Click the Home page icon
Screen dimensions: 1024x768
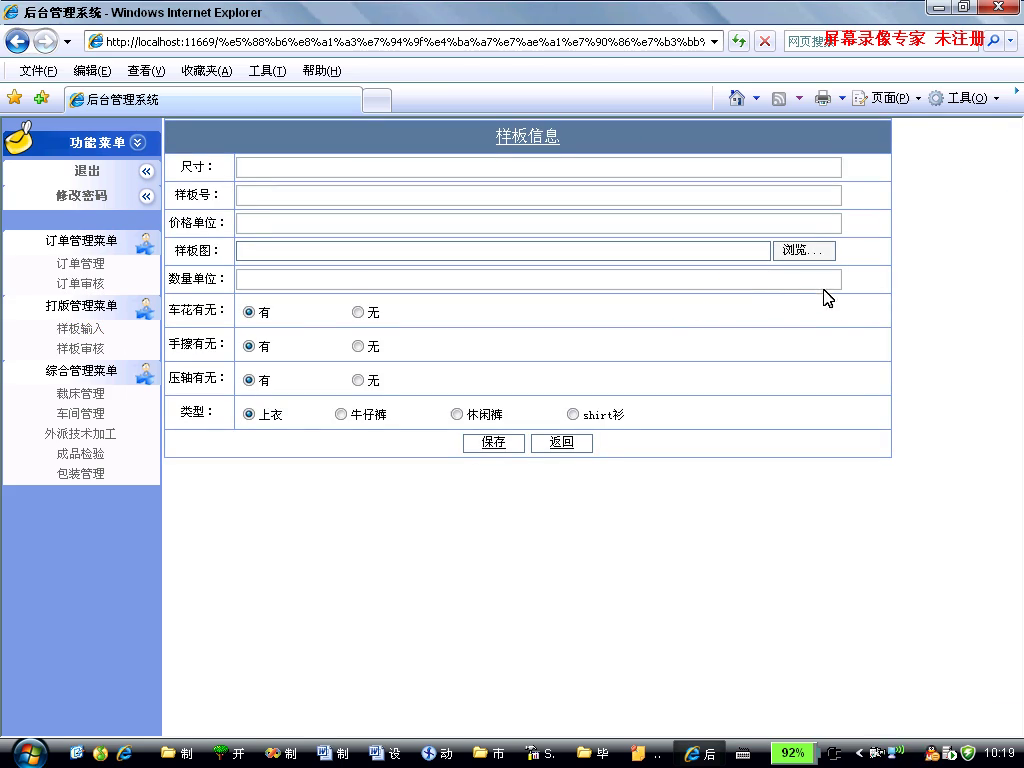pos(737,98)
